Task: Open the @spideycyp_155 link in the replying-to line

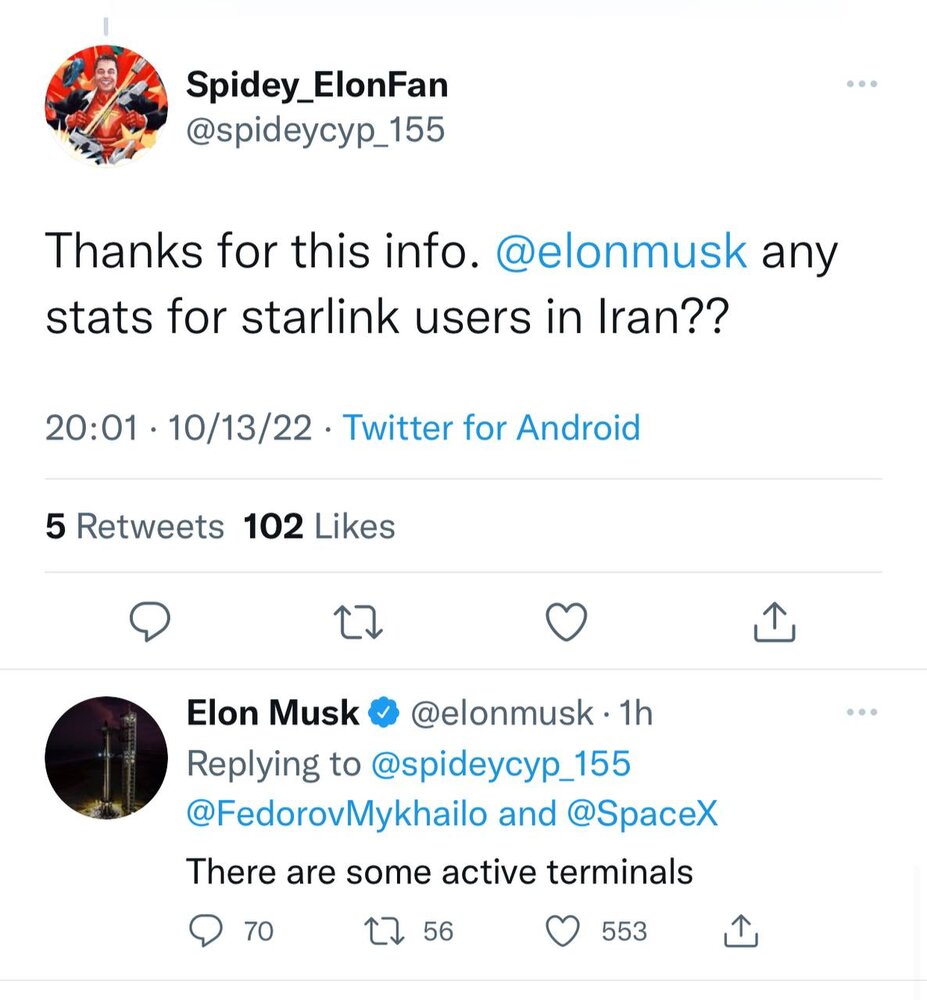Action: tap(500, 764)
